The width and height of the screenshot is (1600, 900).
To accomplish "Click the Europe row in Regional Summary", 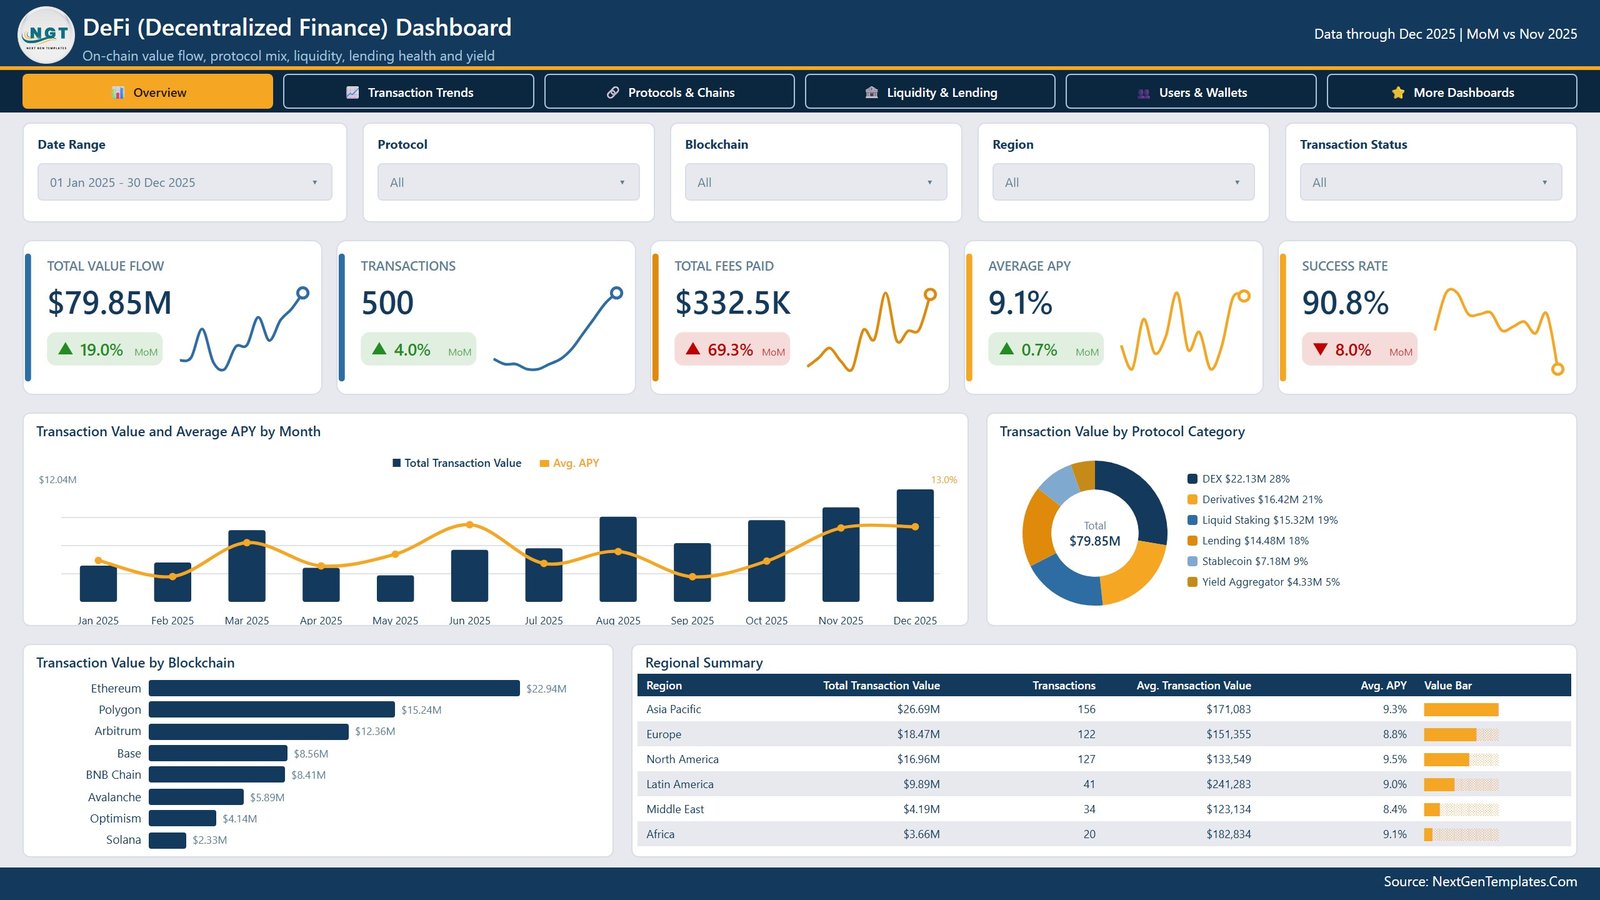I will click(x=1104, y=734).
